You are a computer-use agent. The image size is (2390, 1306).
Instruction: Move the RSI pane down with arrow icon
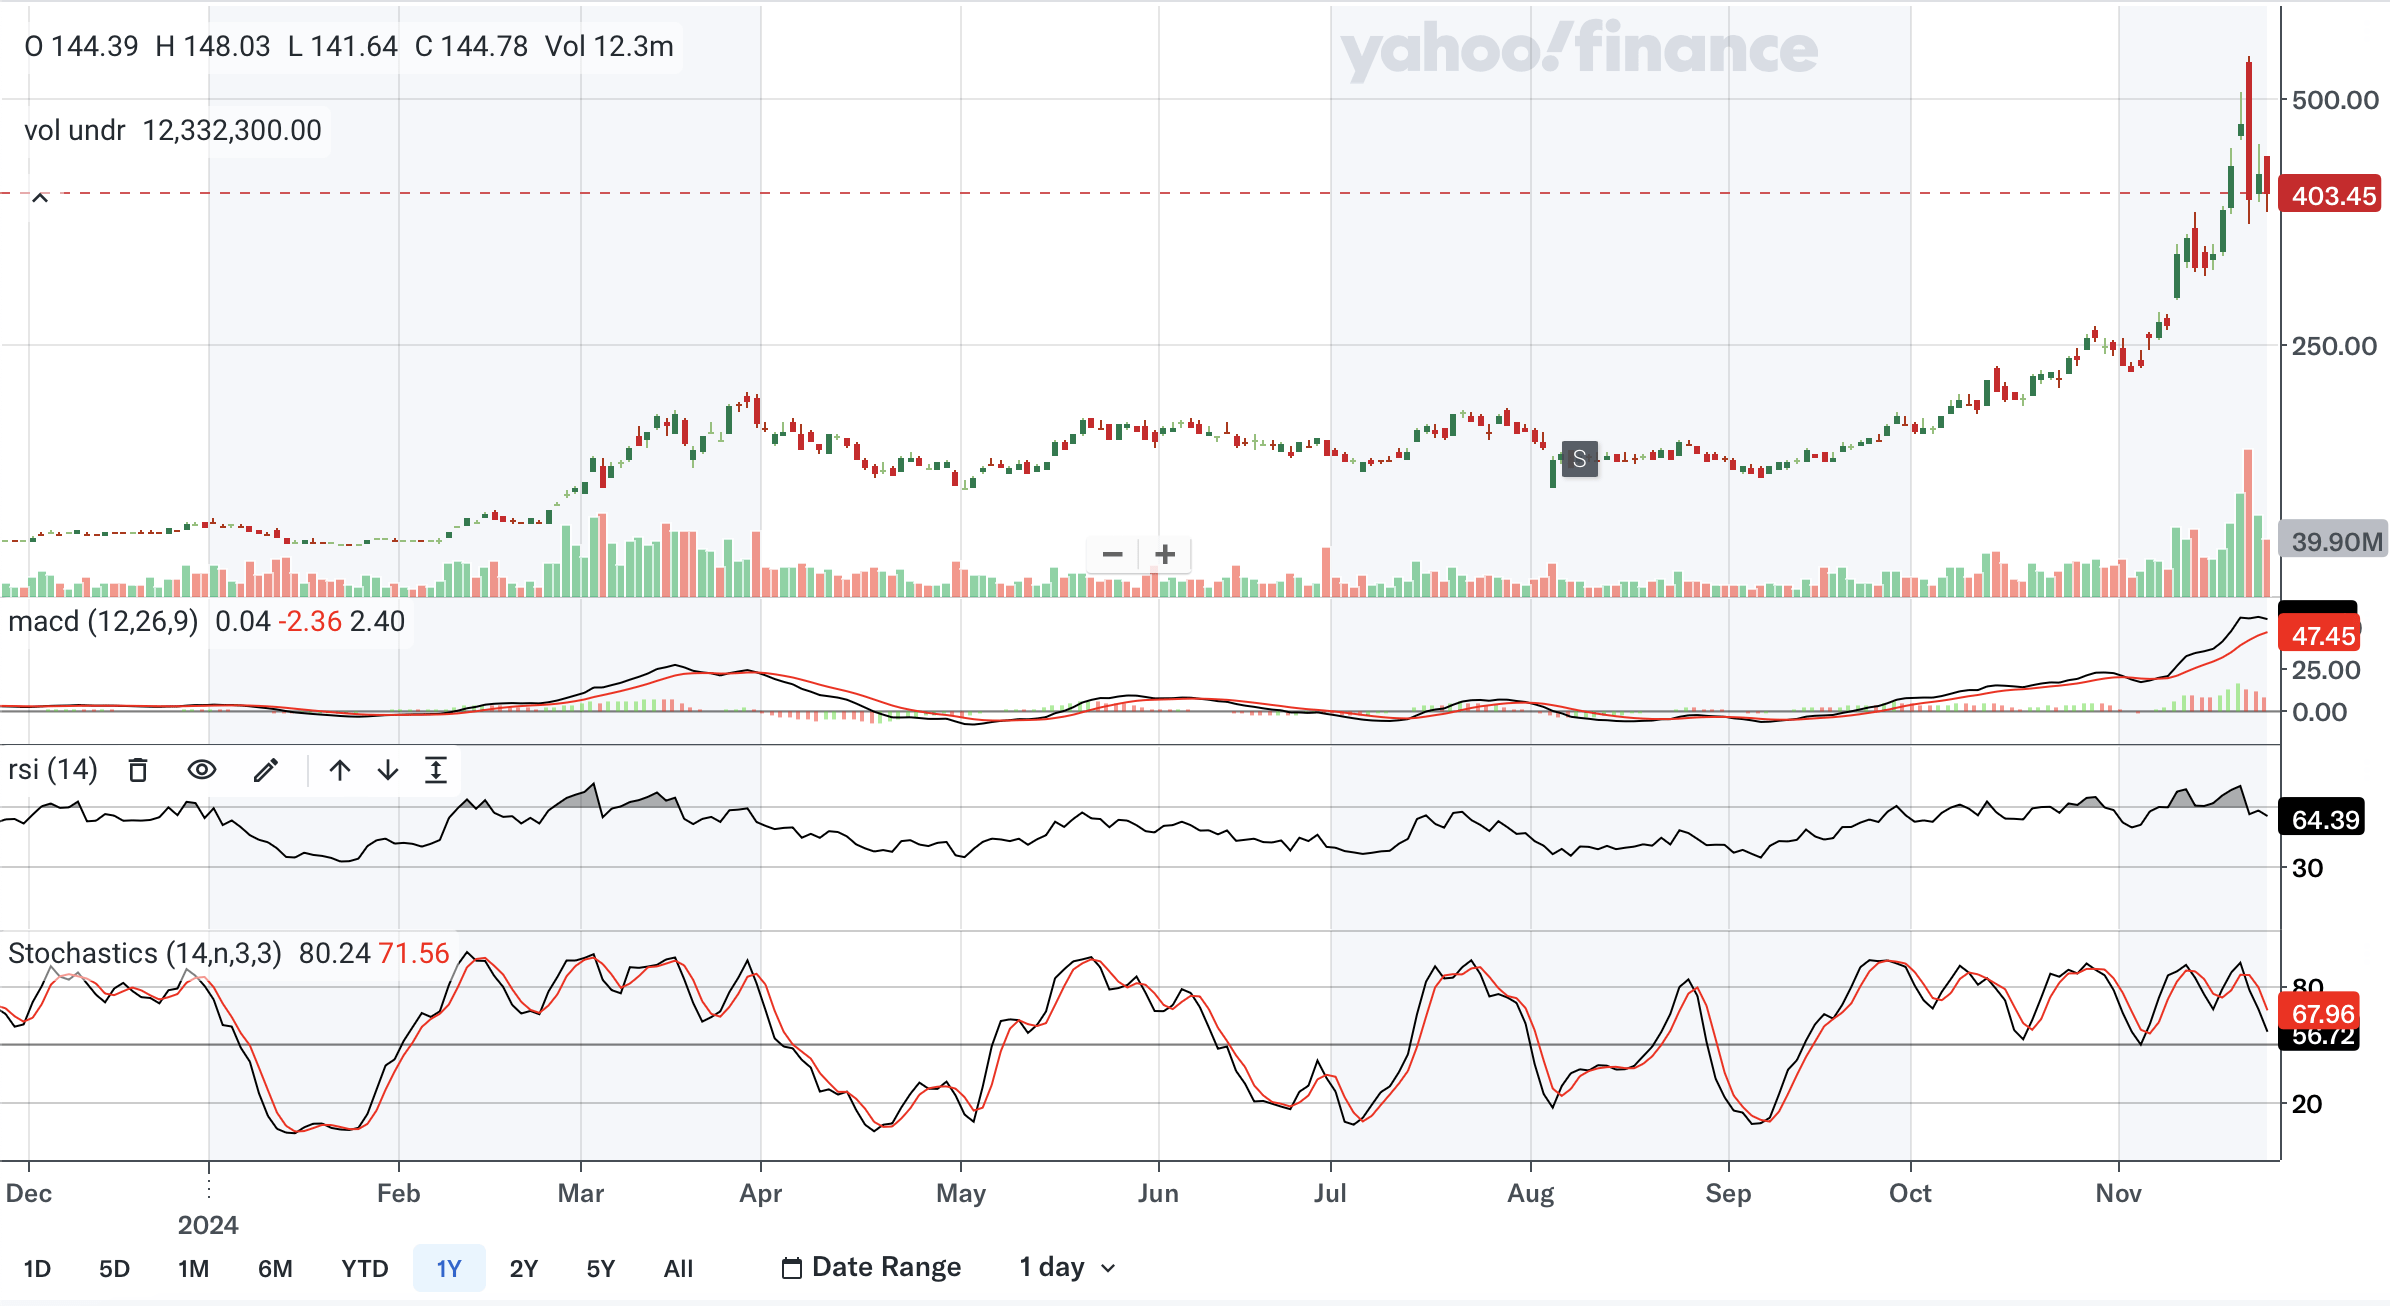click(385, 771)
